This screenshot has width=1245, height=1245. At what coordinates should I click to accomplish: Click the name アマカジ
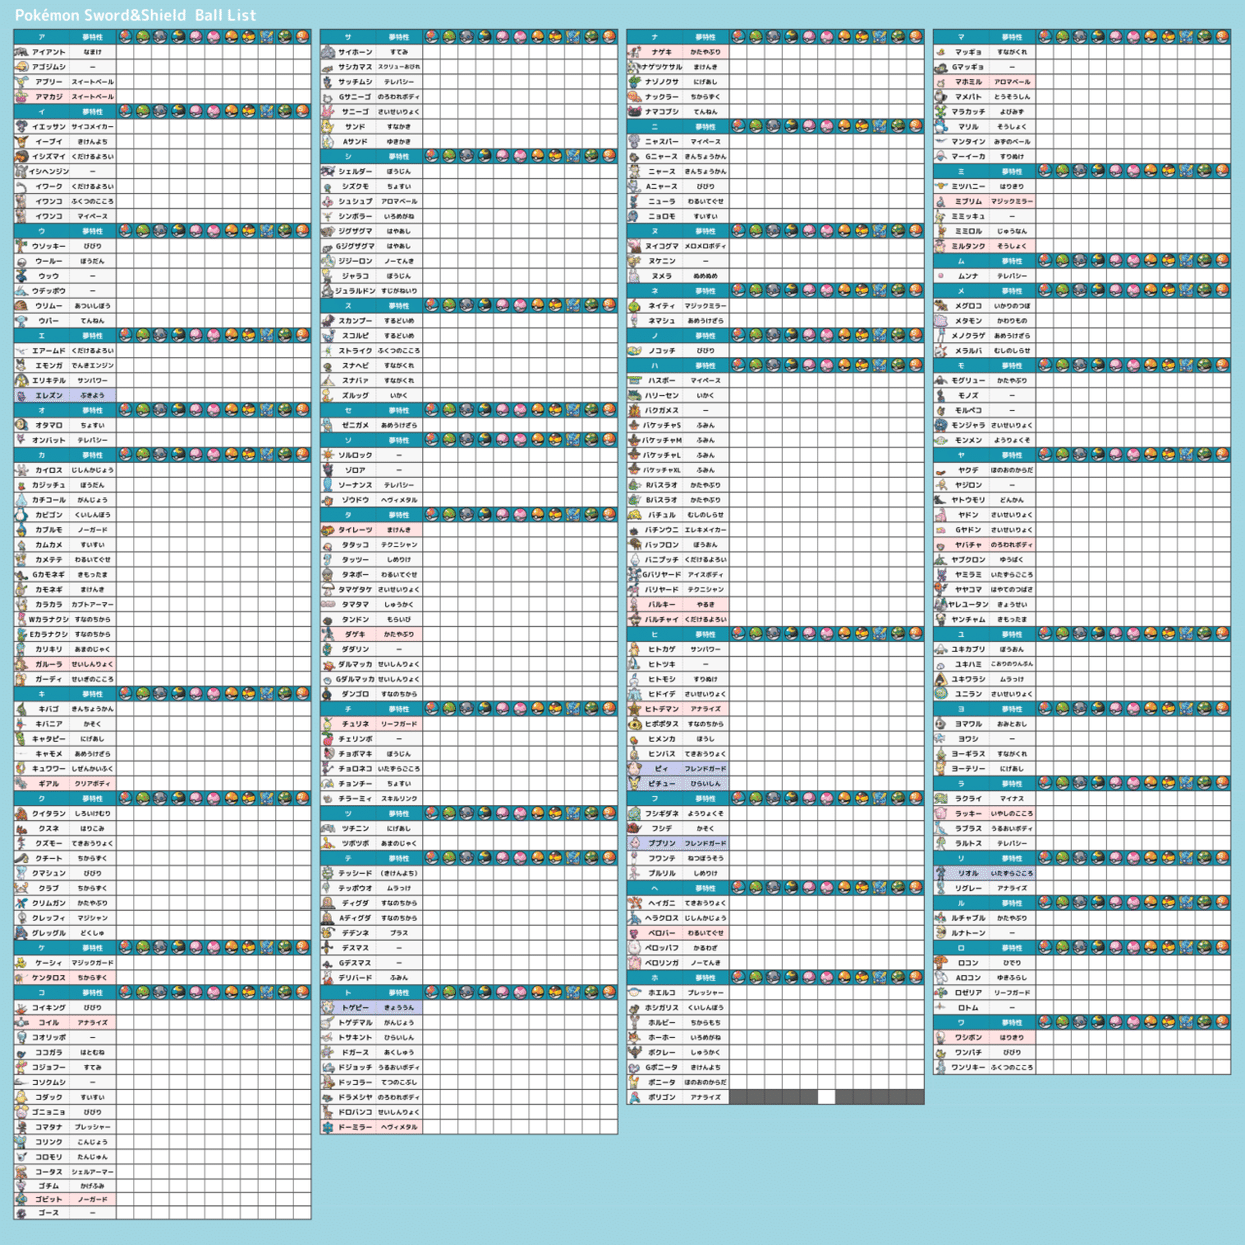pos(49,97)
